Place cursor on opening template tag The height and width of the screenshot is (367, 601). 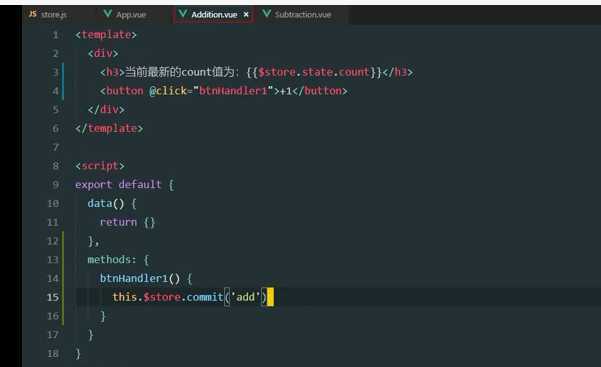pyautogui.click(x=106, y=35)
